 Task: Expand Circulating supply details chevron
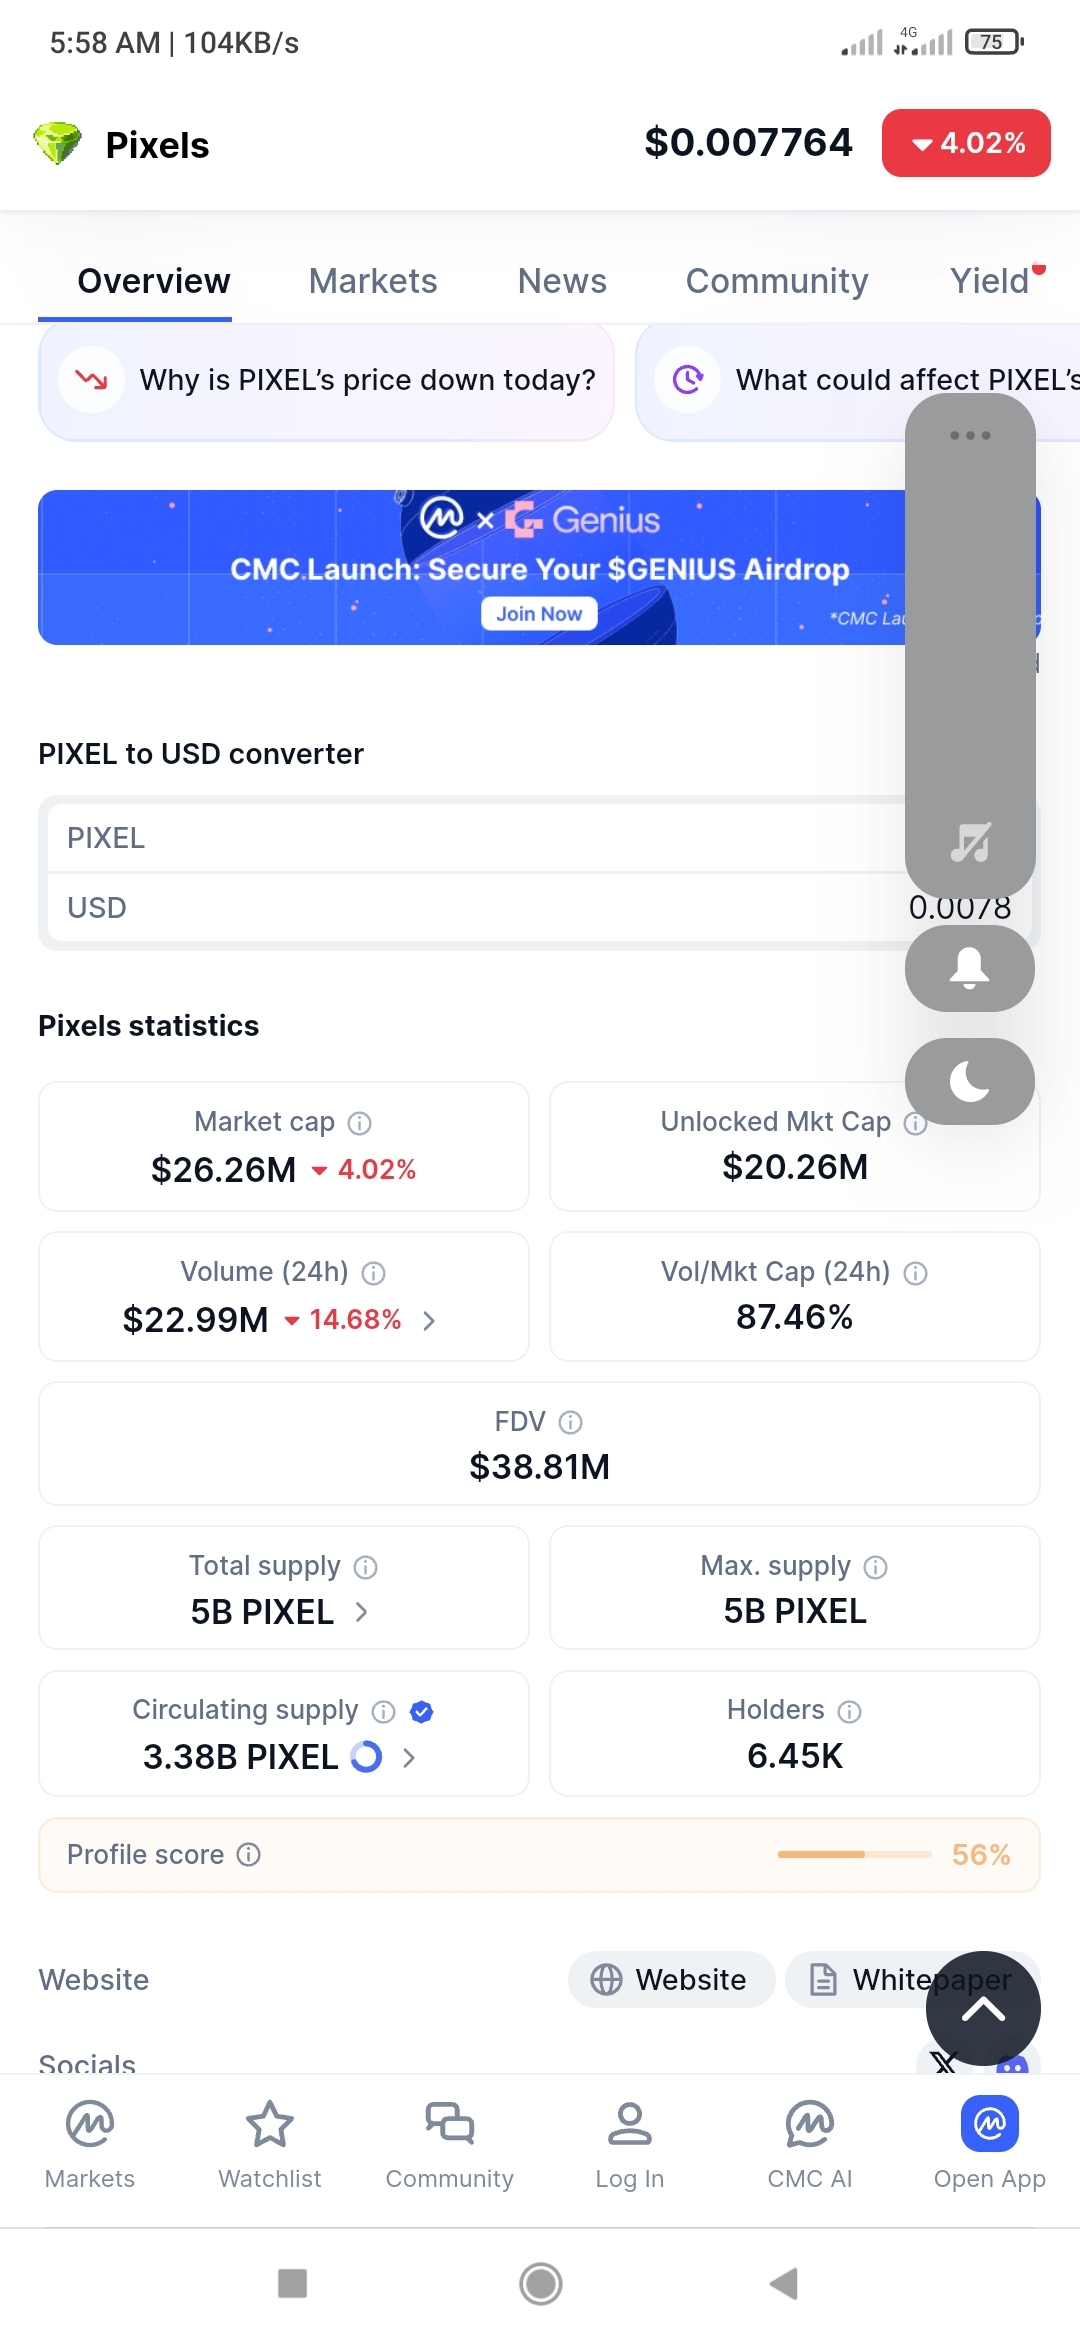tap(408, 1757)
